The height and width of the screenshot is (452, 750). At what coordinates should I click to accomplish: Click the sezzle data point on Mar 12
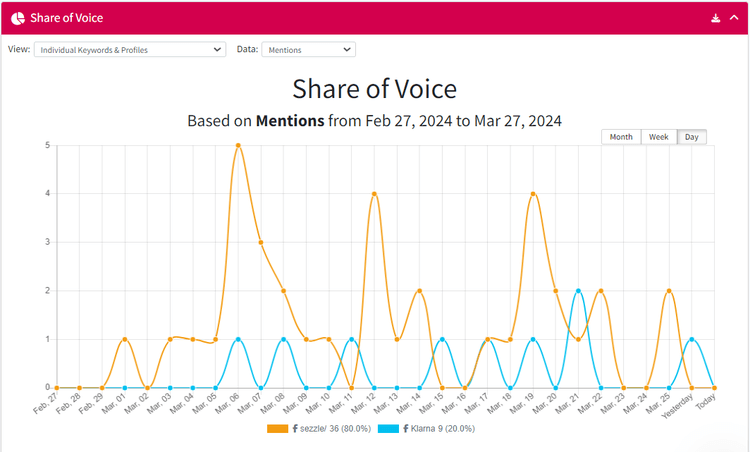[x=374, y=194]
